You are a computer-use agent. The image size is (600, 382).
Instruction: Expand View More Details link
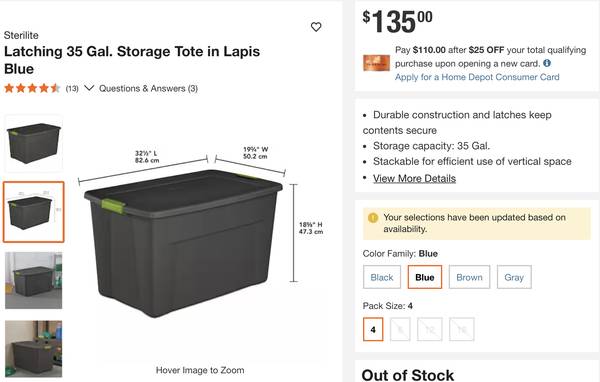tap(414, 178)
